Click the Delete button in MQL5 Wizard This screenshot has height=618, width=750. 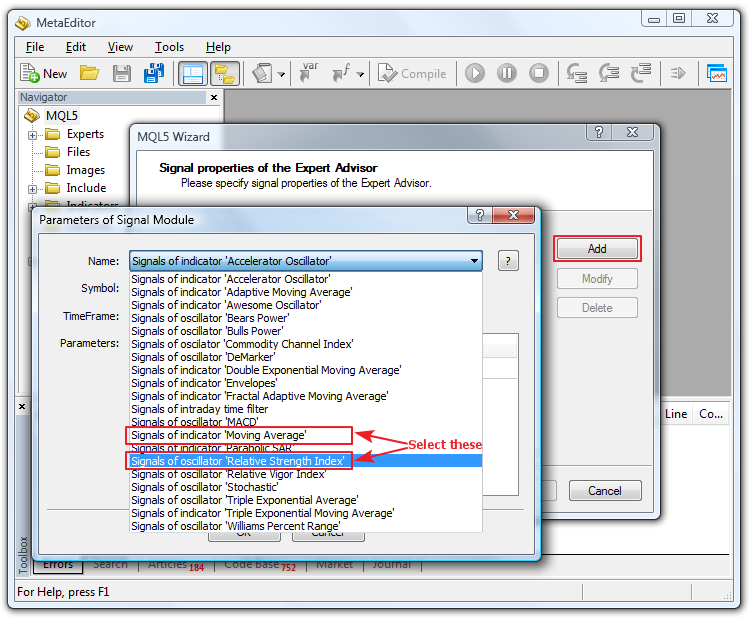click(x=597, y=308)
